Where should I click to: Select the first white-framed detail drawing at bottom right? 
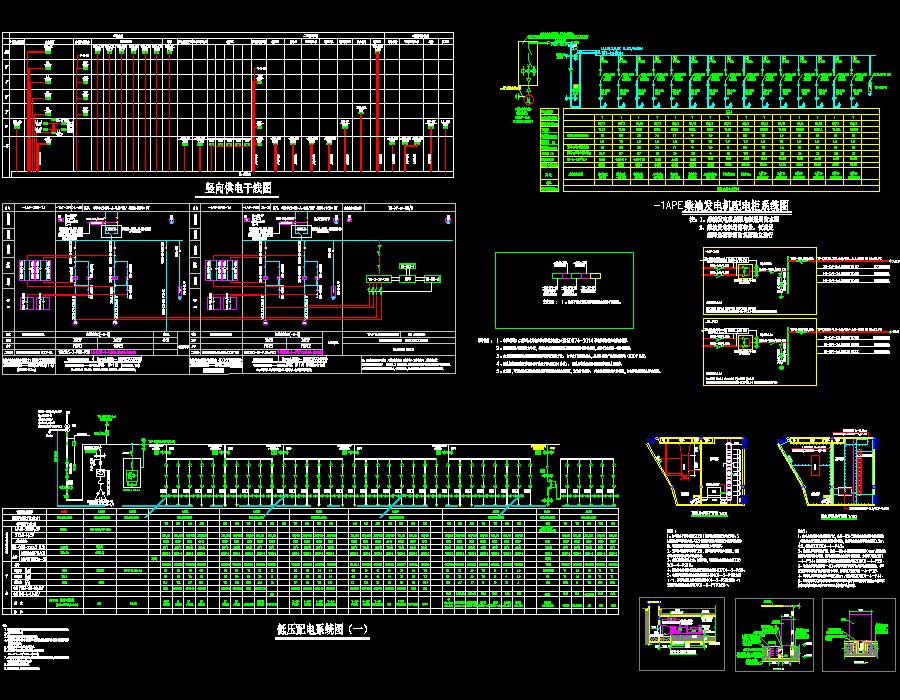681,633
